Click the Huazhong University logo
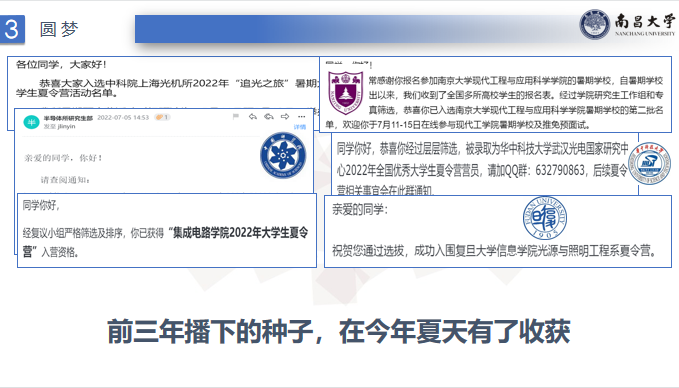The height and width of the screenshot is (388, 679). click(x=649, y=163)
